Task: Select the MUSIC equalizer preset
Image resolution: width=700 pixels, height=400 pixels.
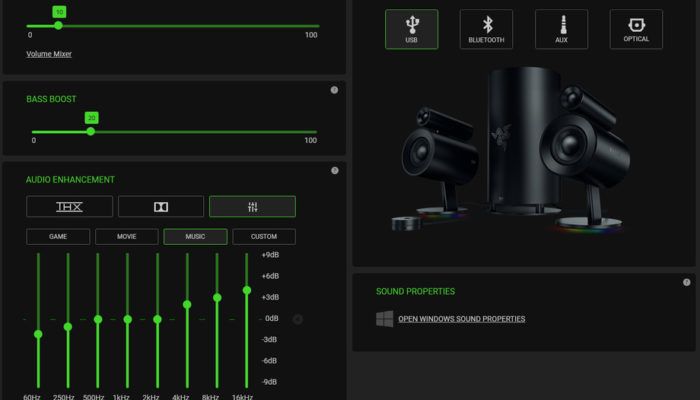Action: click(195, 237)
